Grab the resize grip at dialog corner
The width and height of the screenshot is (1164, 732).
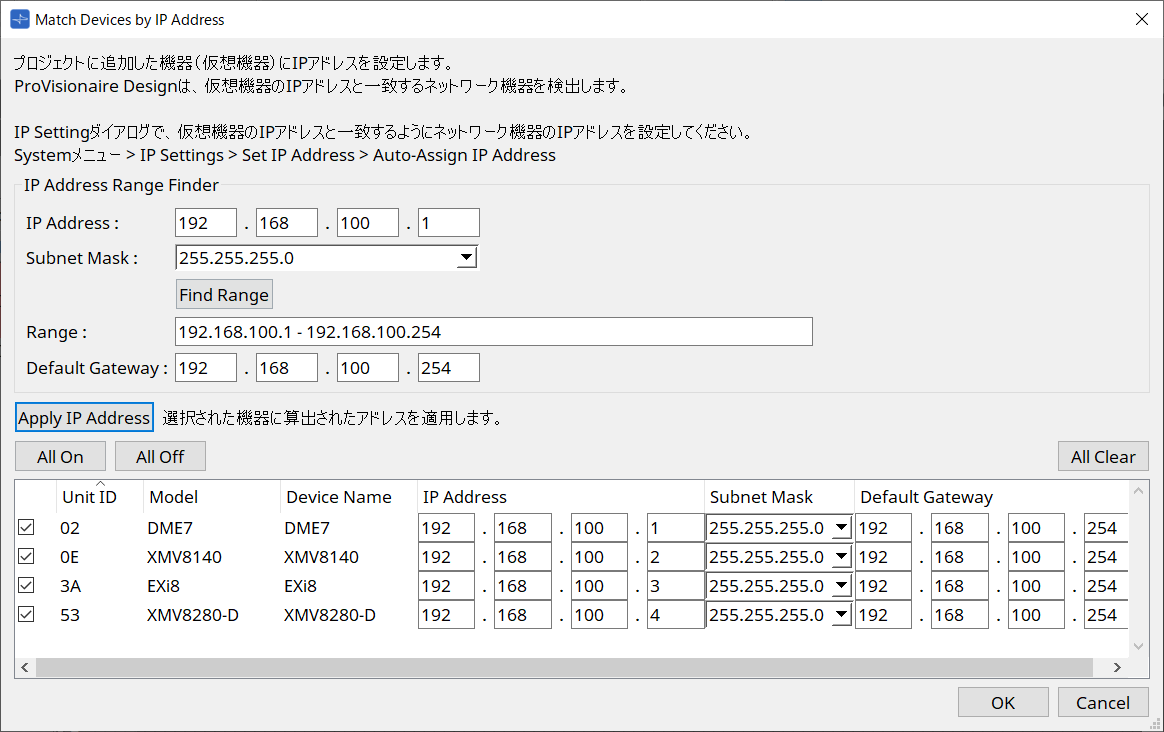tap(1155, 723)
